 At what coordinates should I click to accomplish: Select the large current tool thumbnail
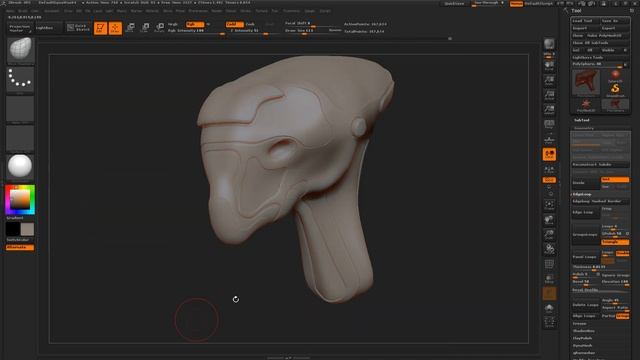click(586, 83)
